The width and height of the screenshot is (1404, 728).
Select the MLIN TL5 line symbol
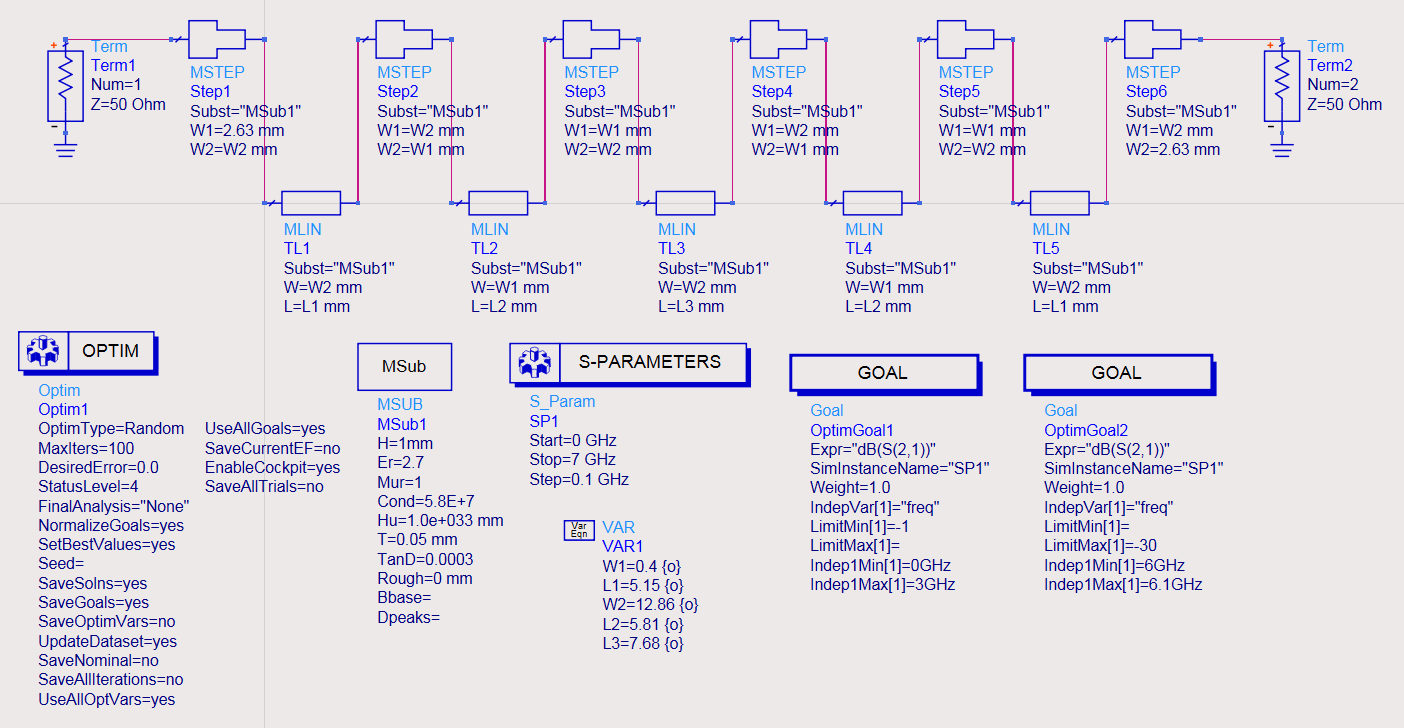[1060, 203]
